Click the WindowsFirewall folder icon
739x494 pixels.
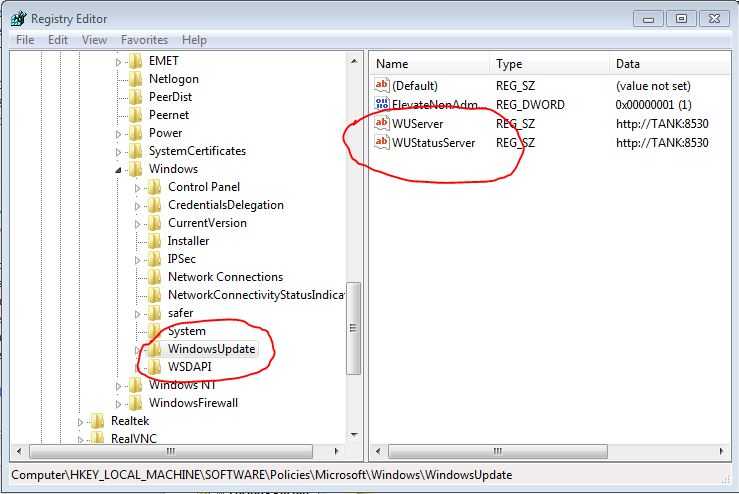pos(136,403)
